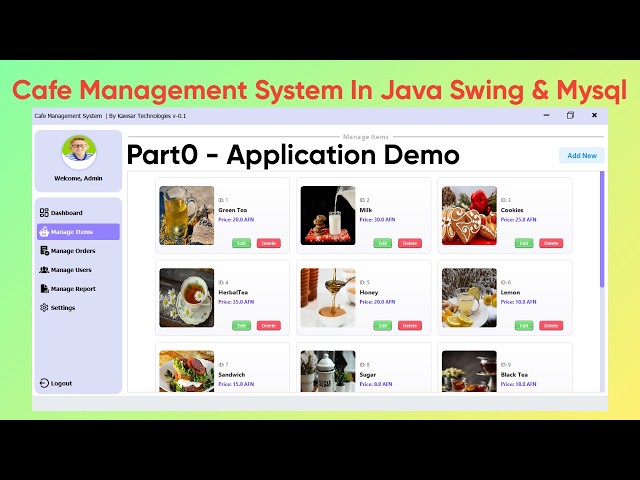Click the 'Black Tea' item name
Image resolution: width=640 pixels, height=480 pixels.
point(514,375)
